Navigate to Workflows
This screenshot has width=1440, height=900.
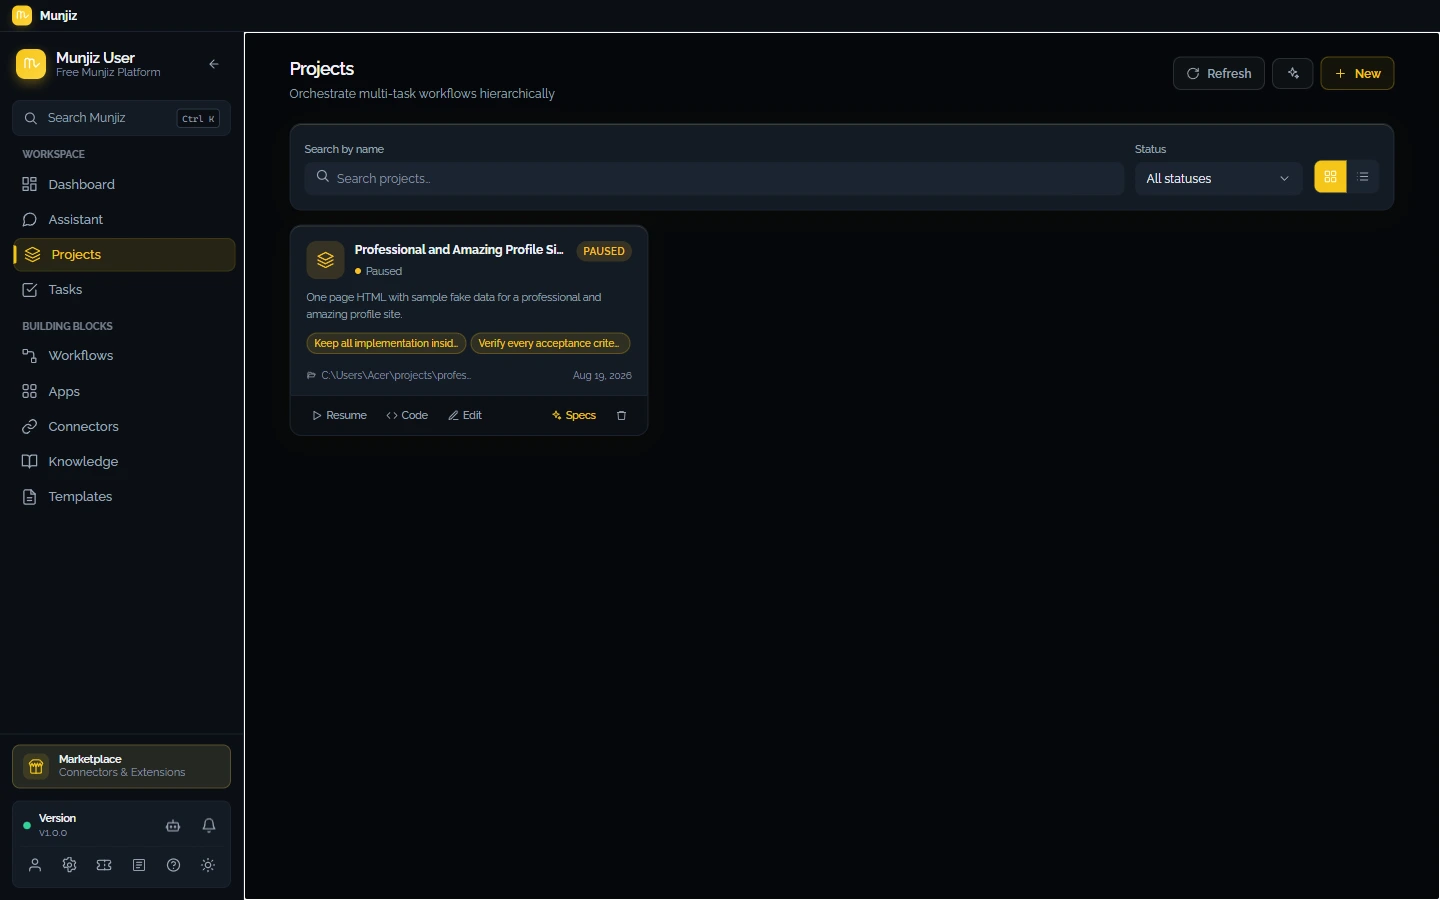coord(124,356)
